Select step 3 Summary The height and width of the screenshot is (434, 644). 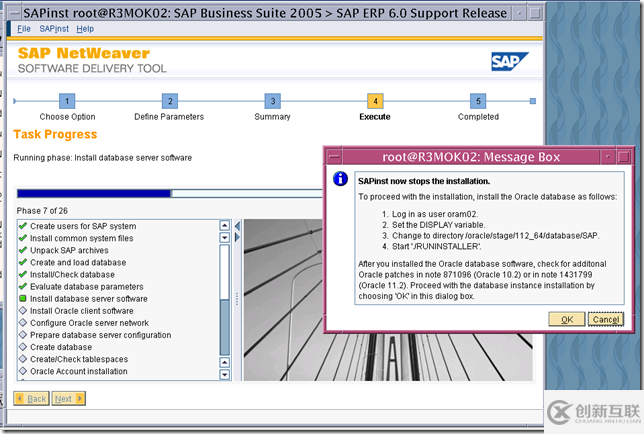click(x=273, y=101)
